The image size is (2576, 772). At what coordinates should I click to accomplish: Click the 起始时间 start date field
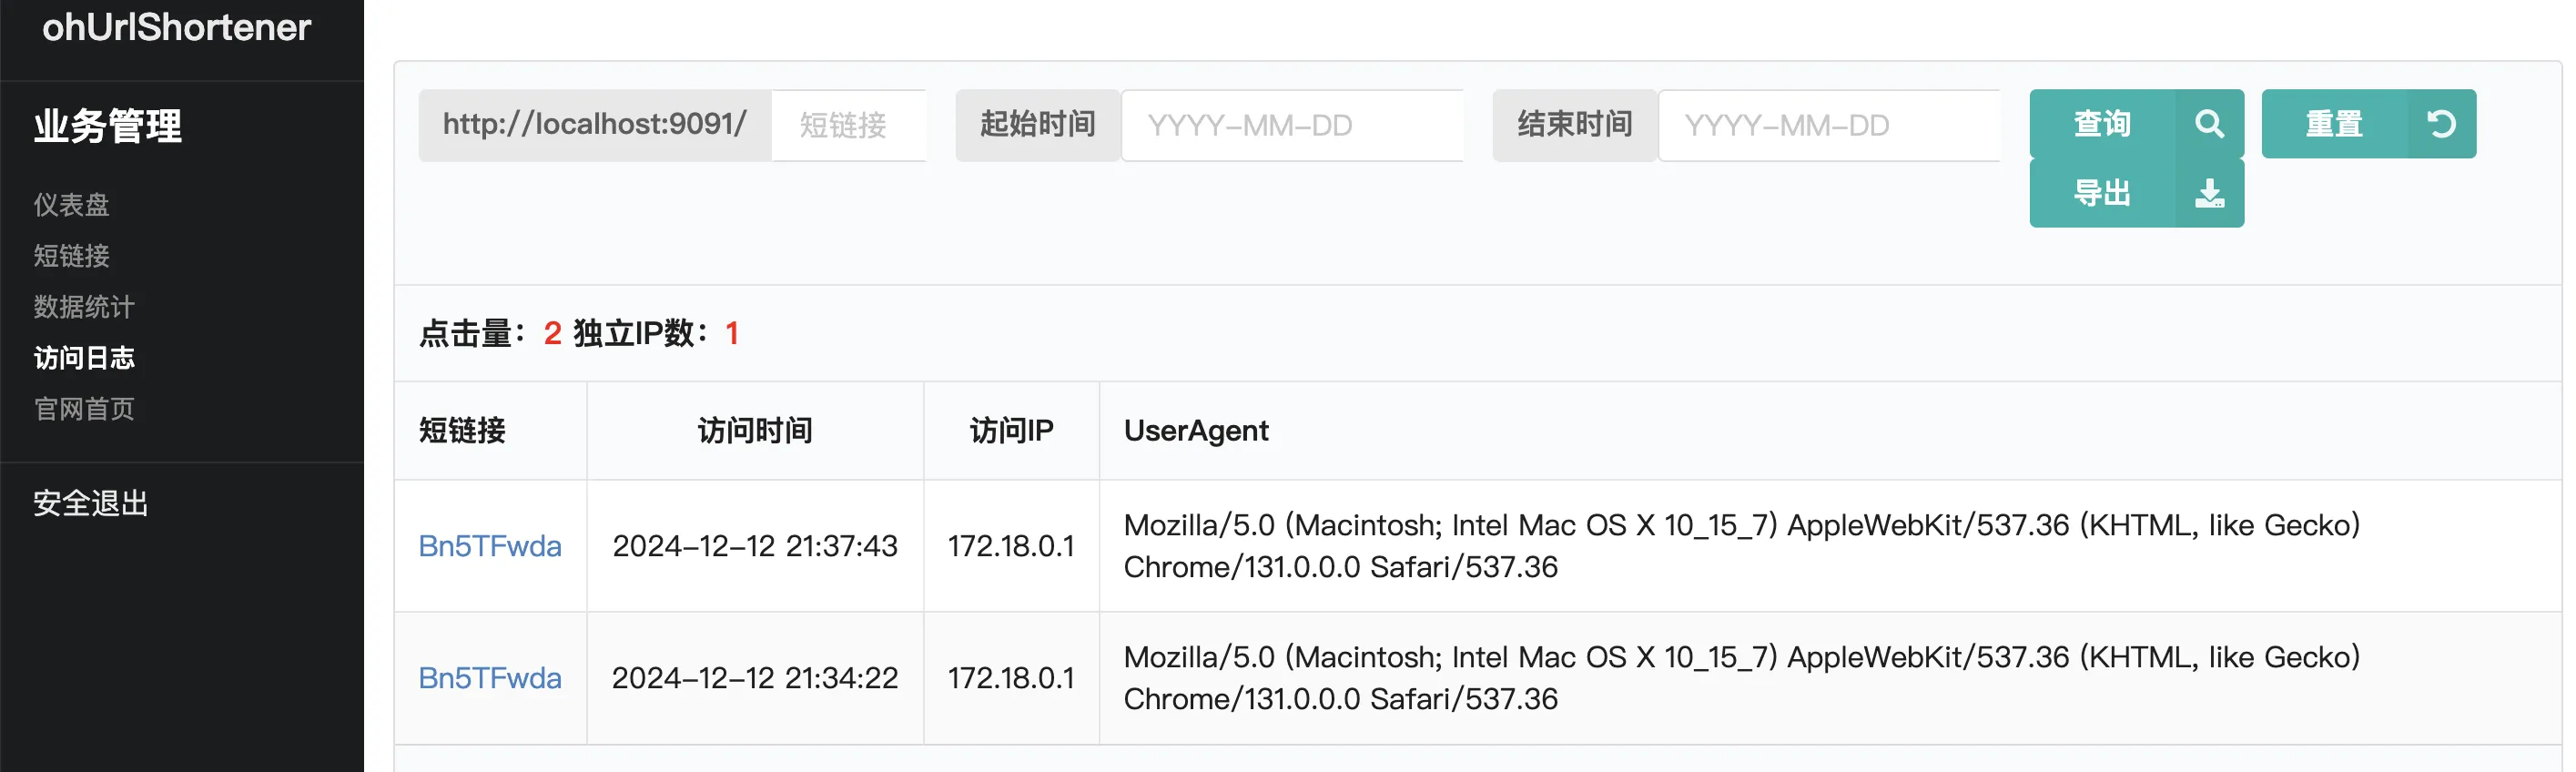tap(1292, 125)
